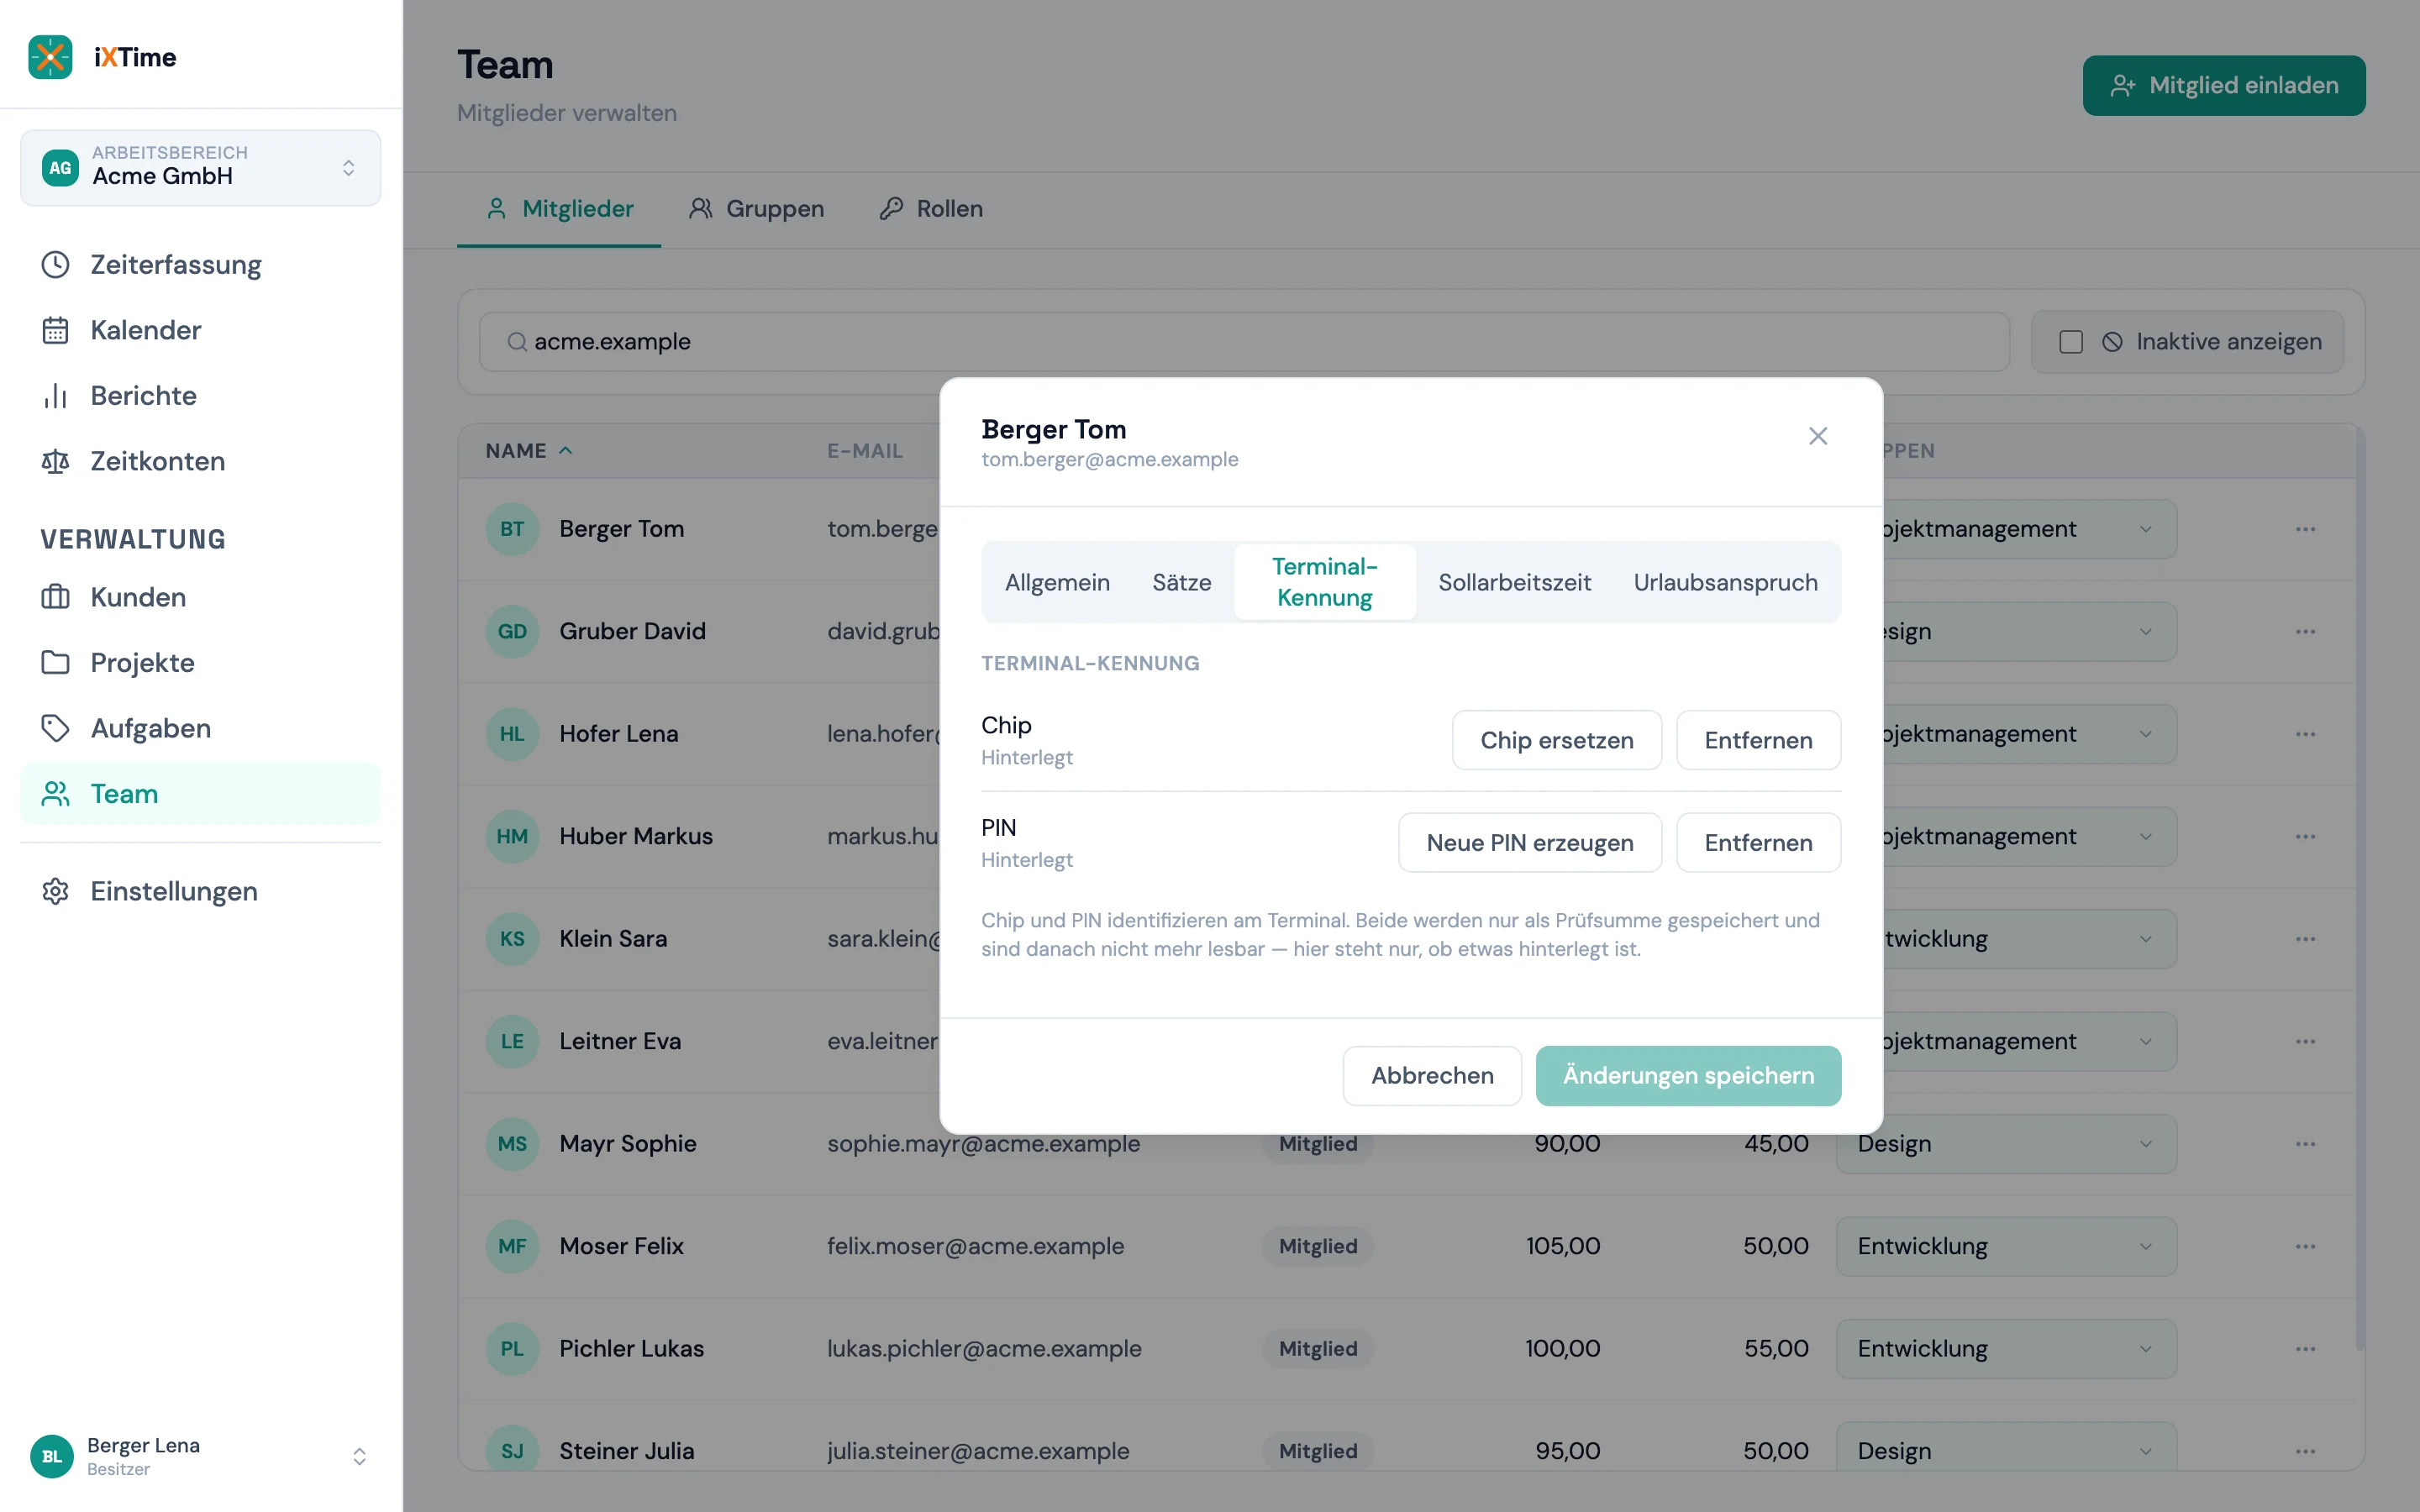Click Mitglied einladen button
2420x1512 pixels.
click(x=2224, y=86)
